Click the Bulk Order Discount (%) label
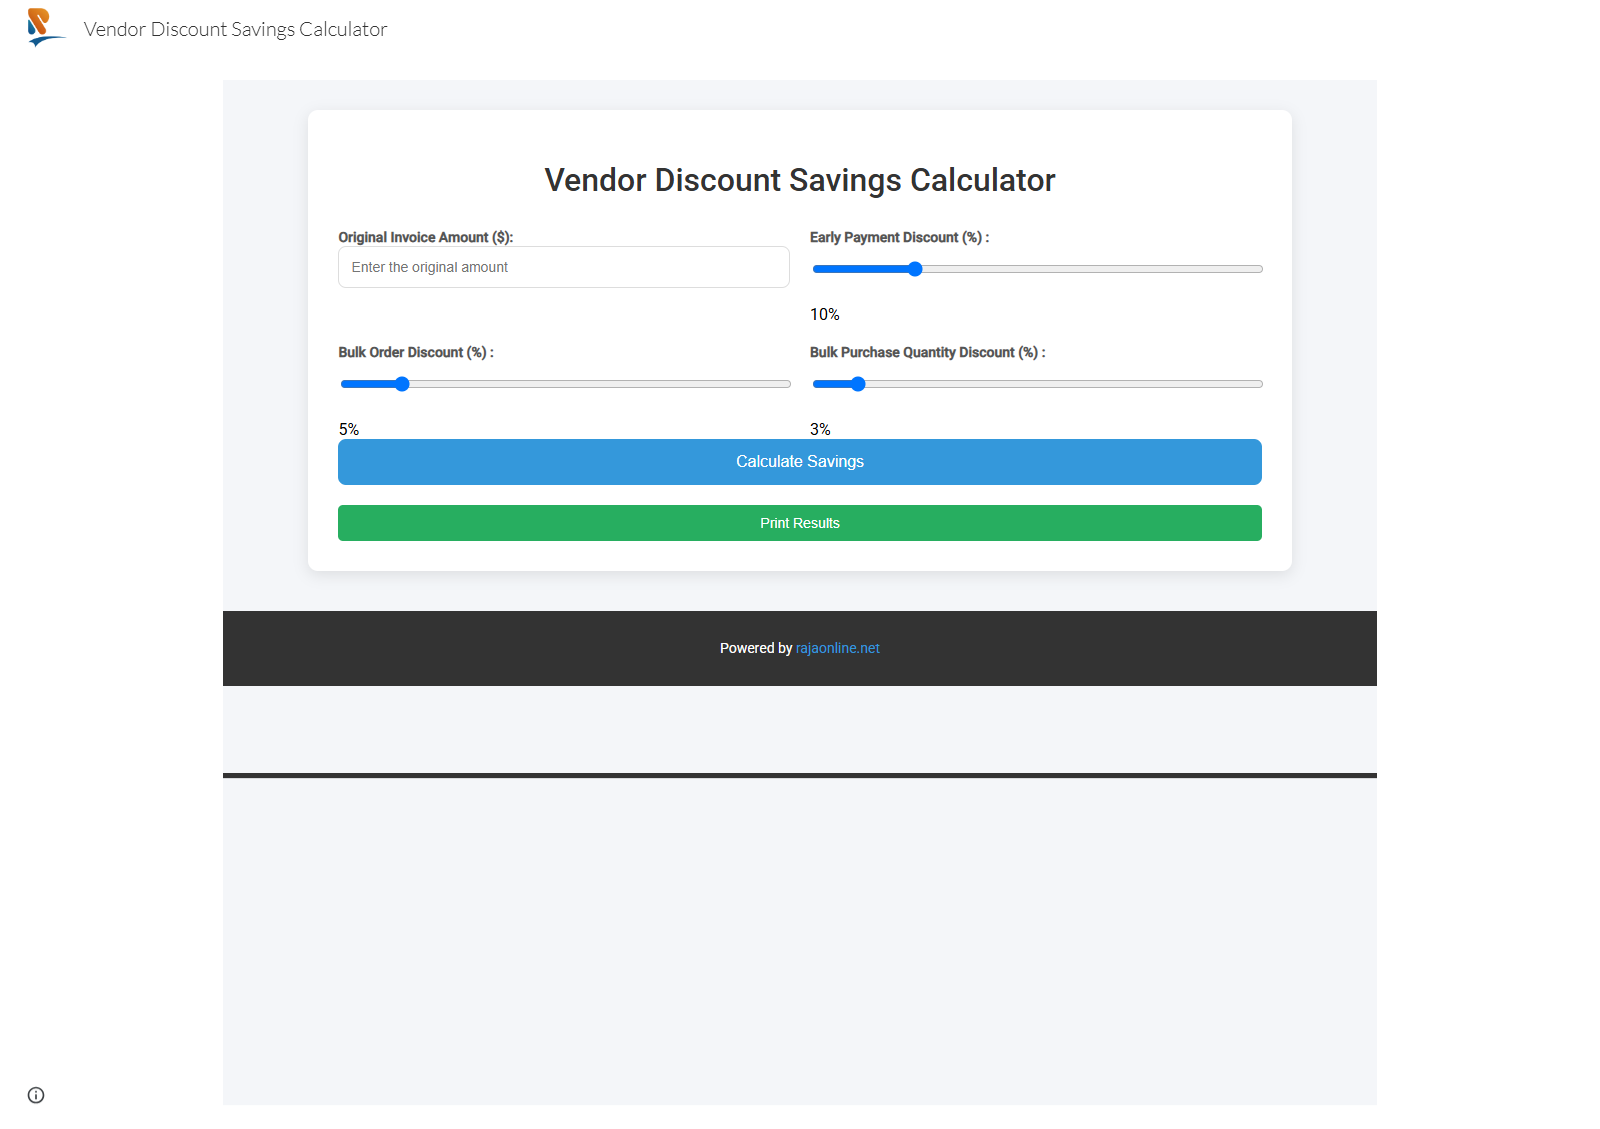Image resolution: width=1600 pixels, height=1129 pixels. (416, 352)
